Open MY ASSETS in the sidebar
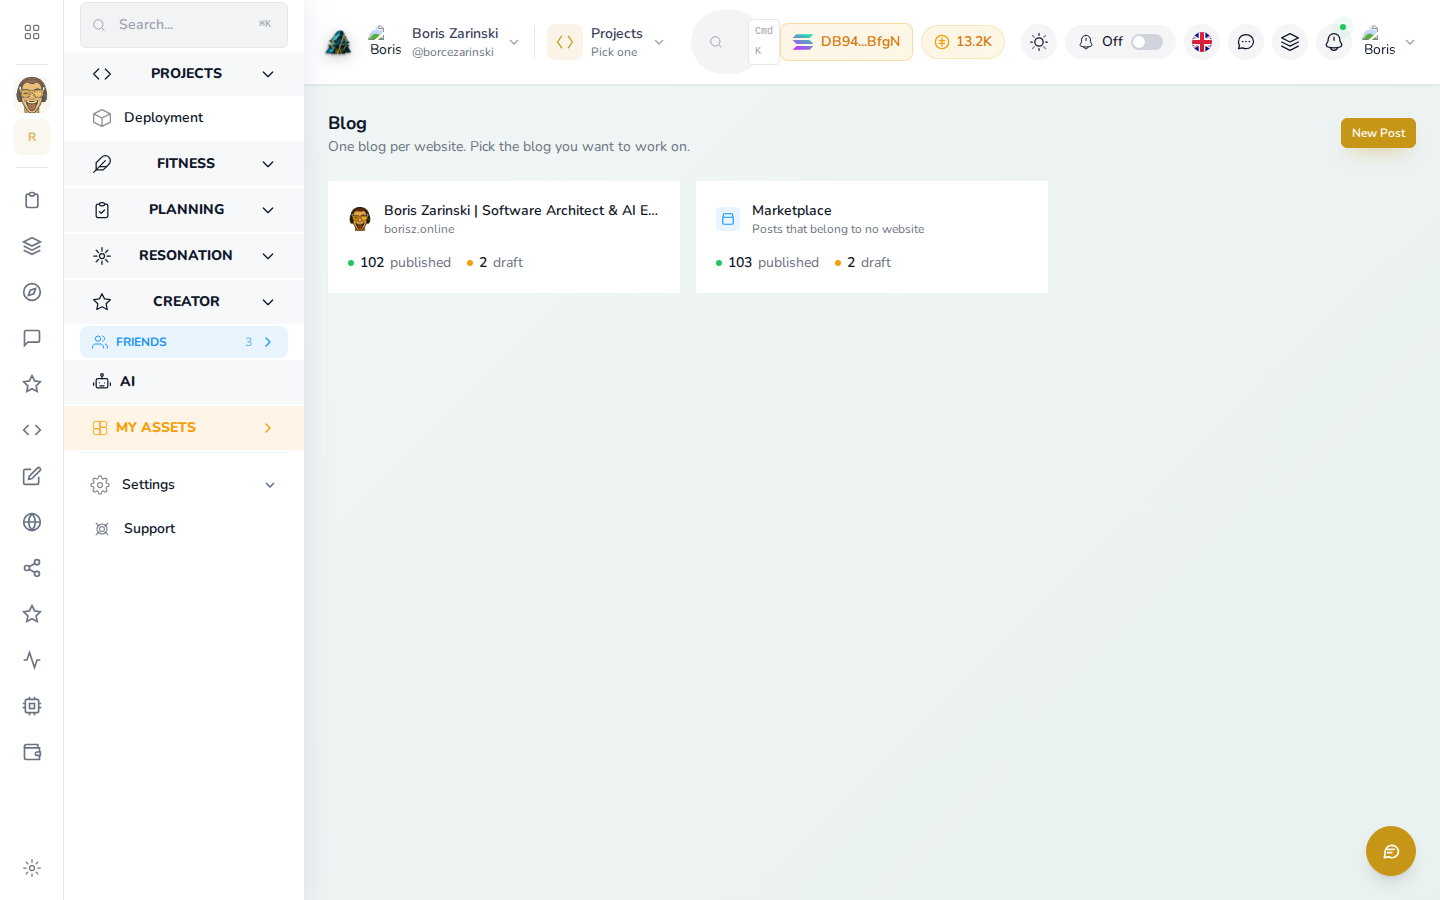This screenshot has width=1440, height=900. (184, 428)
